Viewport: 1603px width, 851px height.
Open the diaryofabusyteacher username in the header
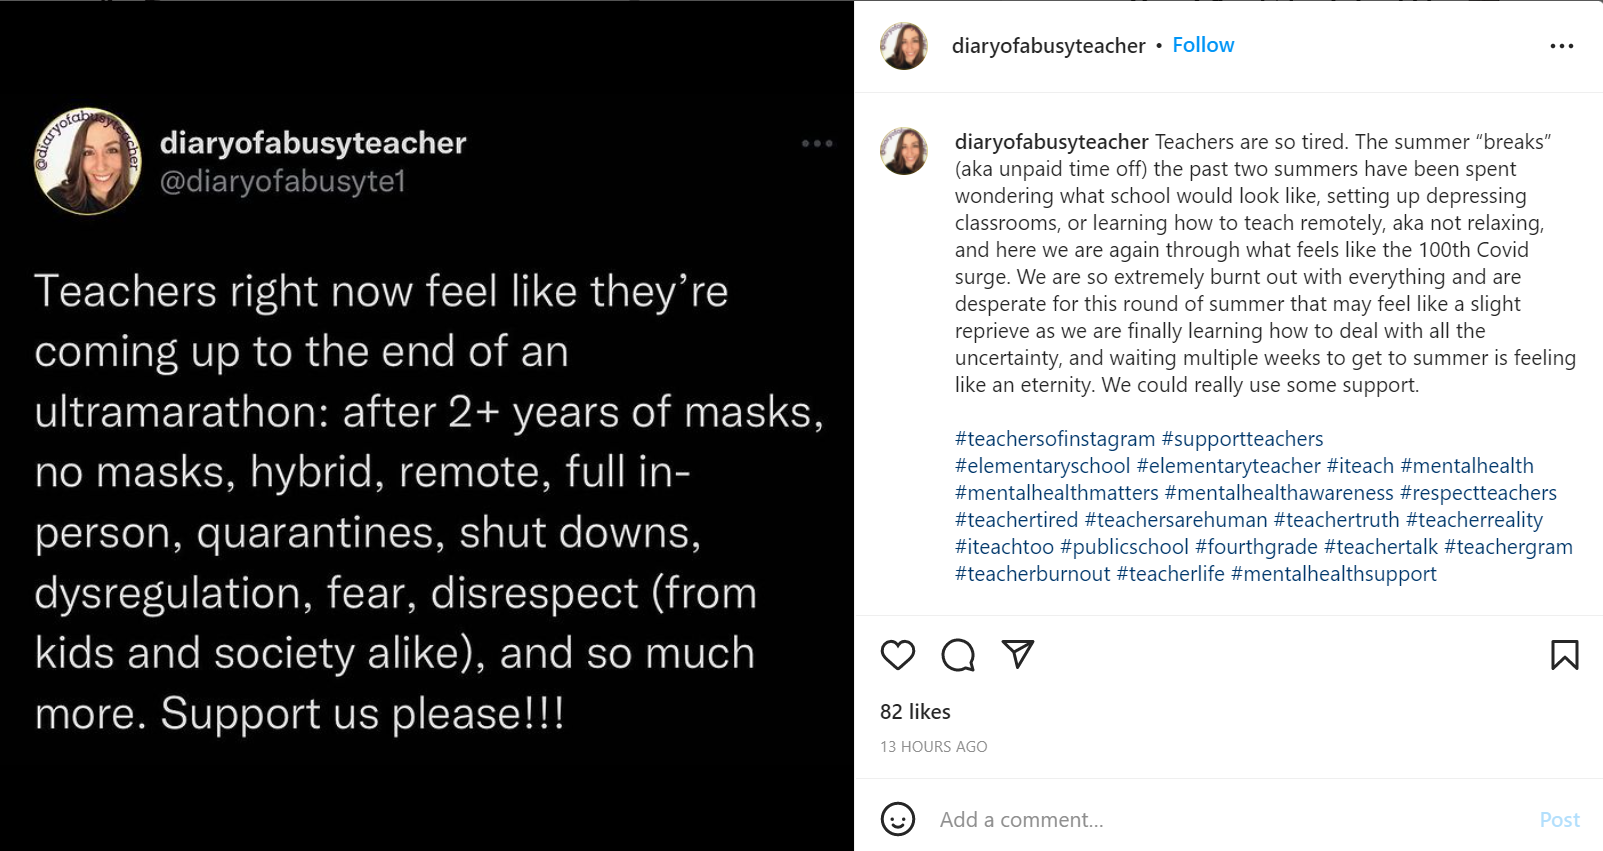point(1048,46)
